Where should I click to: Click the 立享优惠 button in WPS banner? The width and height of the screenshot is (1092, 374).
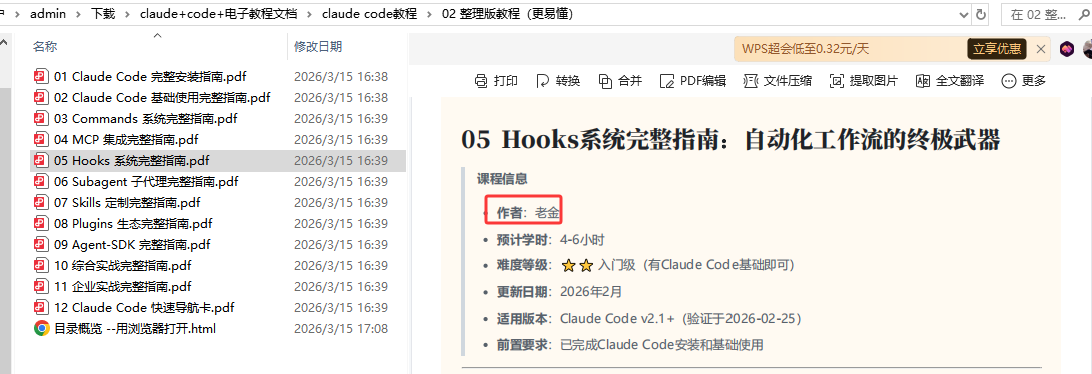coord(997,49)
